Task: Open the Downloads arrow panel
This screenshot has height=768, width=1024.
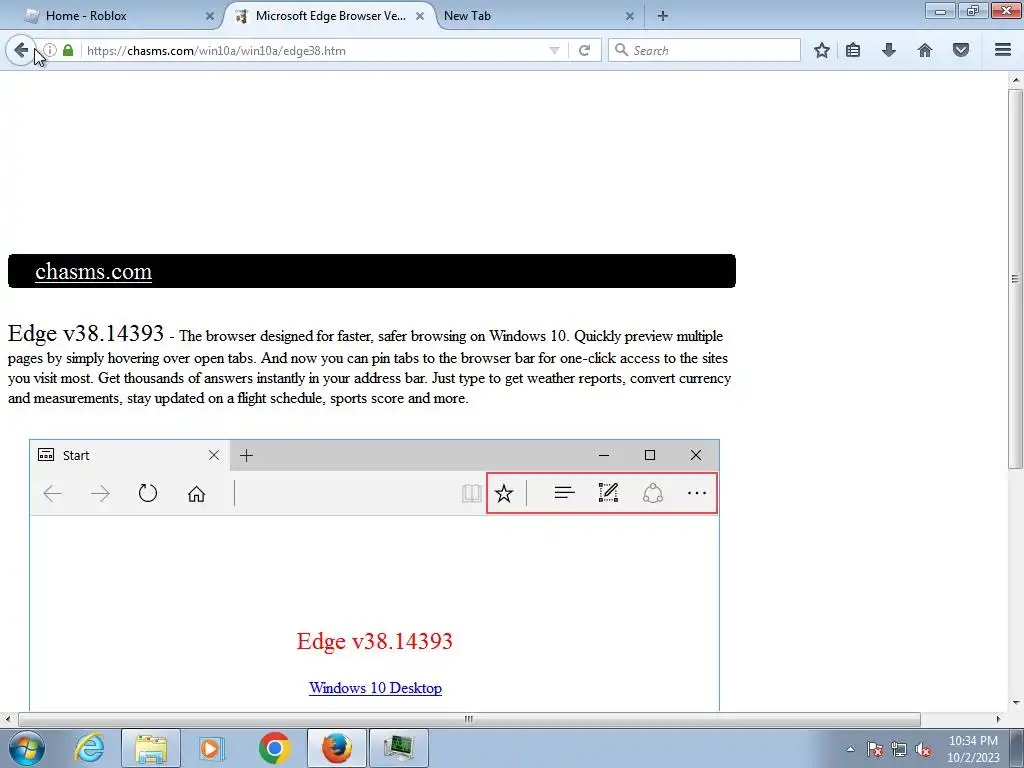Action: click(889, 50)
